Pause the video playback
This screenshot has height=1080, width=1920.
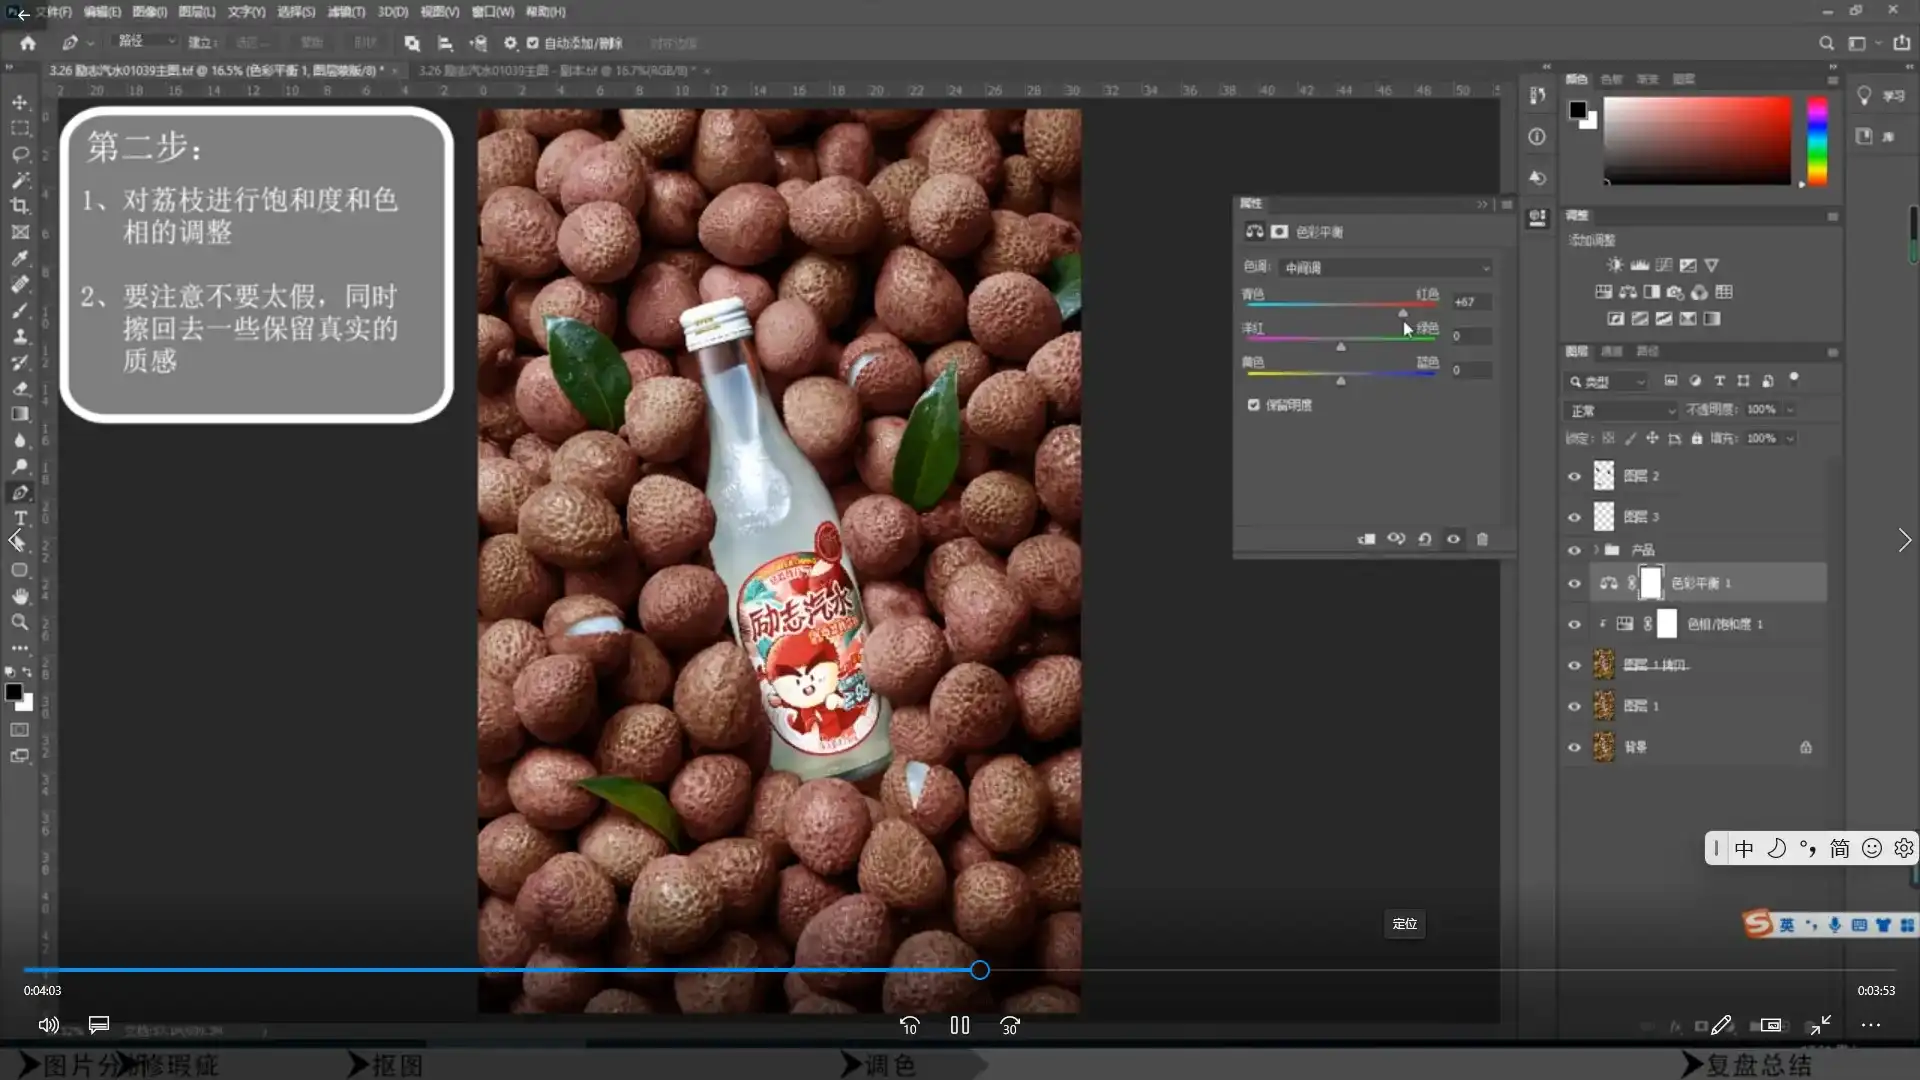960,1025
